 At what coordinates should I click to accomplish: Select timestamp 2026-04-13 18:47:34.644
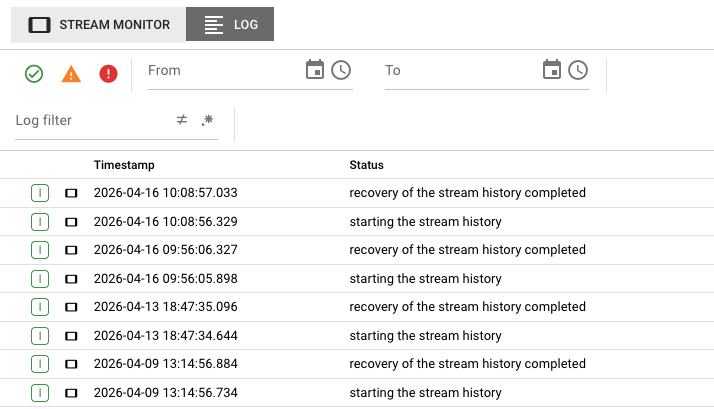(x=166, y=335)
